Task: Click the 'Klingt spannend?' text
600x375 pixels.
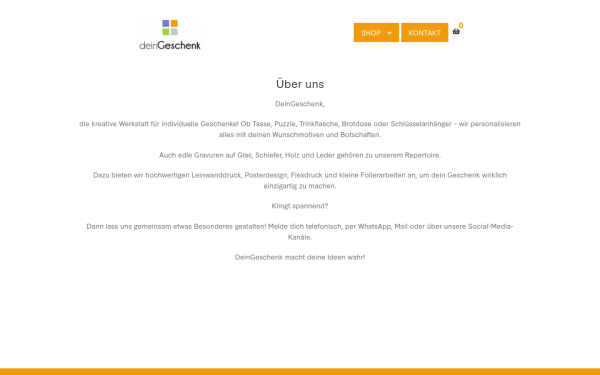Action: [300, 206]
